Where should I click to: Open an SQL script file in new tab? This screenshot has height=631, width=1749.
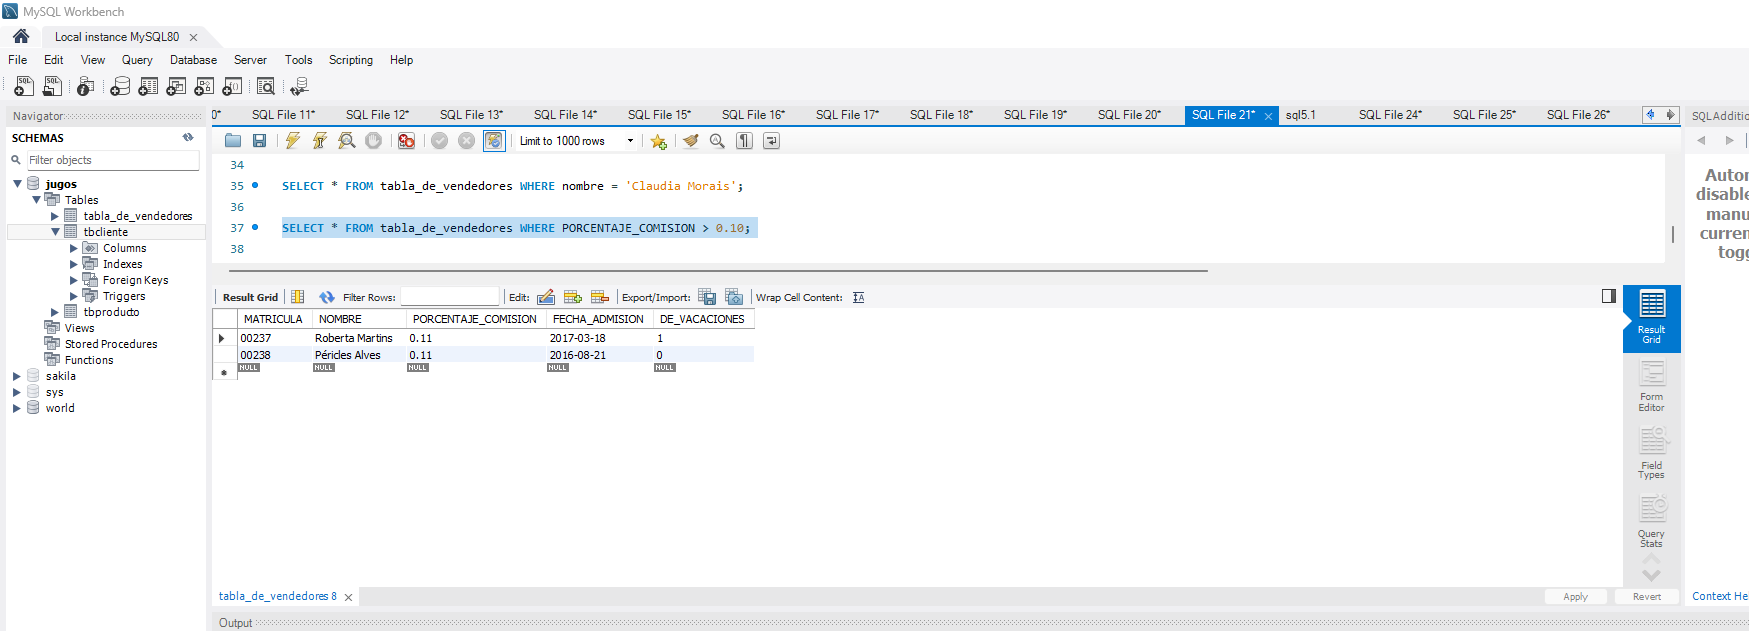(52, 86)
